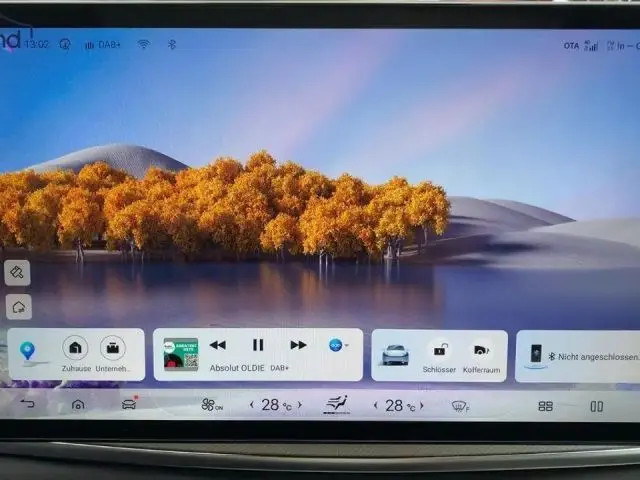Open vehicle settings car icon in bottom bar
Viewport: 640px width, 480px height.
pyautogui.click(x=129, y=405)
